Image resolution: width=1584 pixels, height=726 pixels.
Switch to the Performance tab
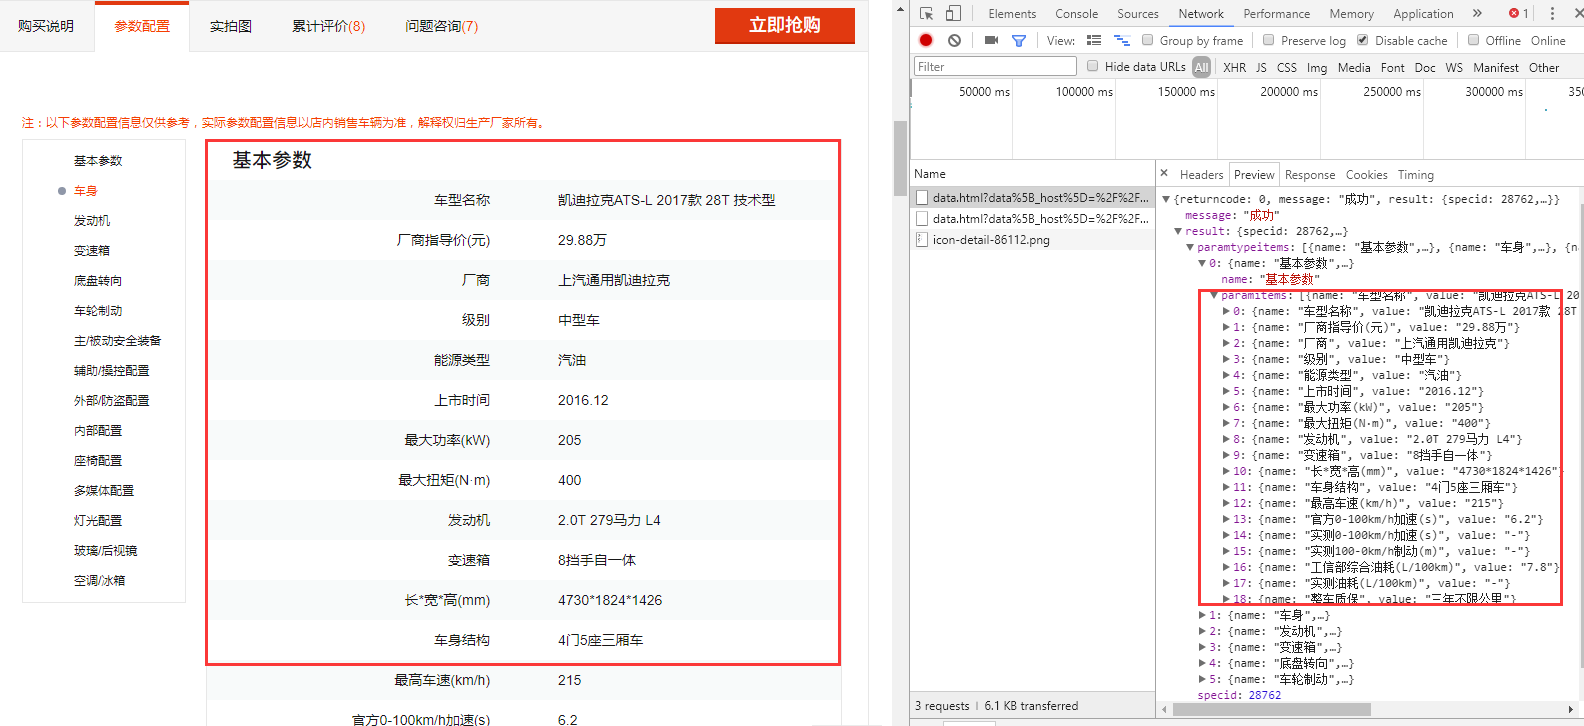[1276, 13]
